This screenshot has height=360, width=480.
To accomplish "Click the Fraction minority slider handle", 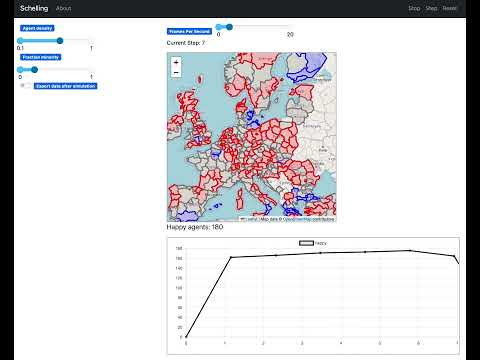I will pos(34,70).
